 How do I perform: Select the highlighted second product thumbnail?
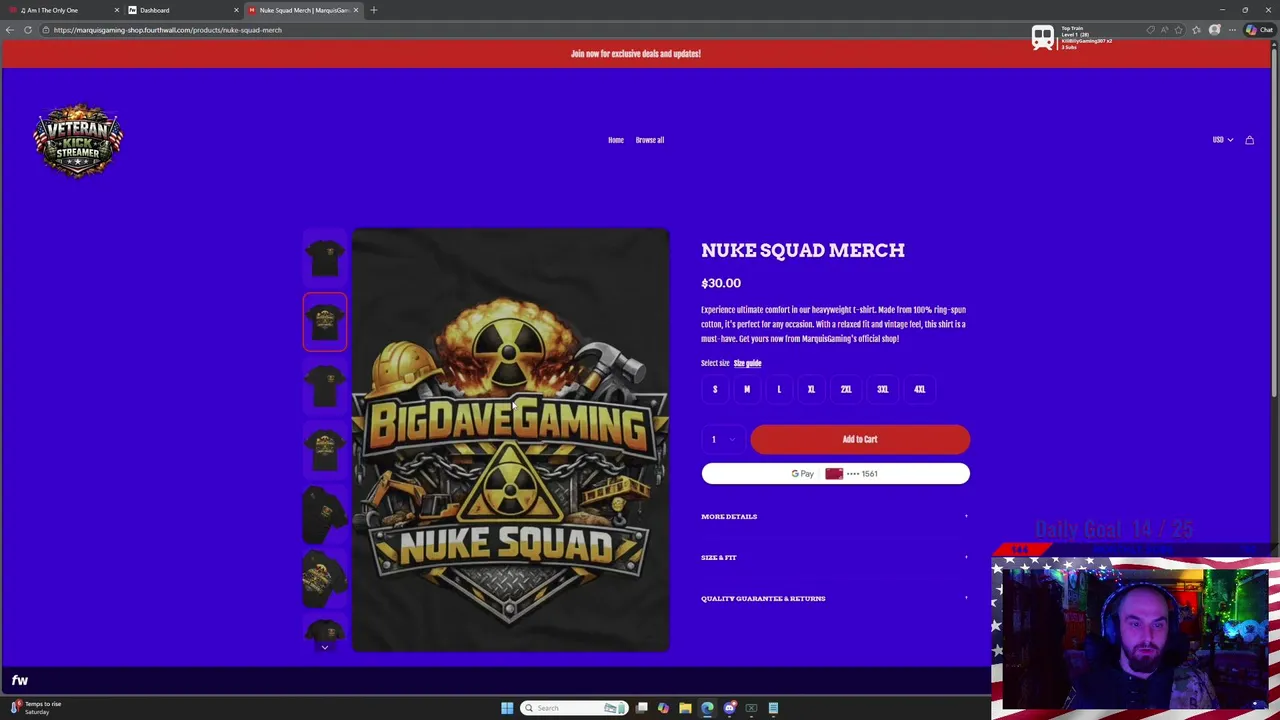[x=325, y=321]
